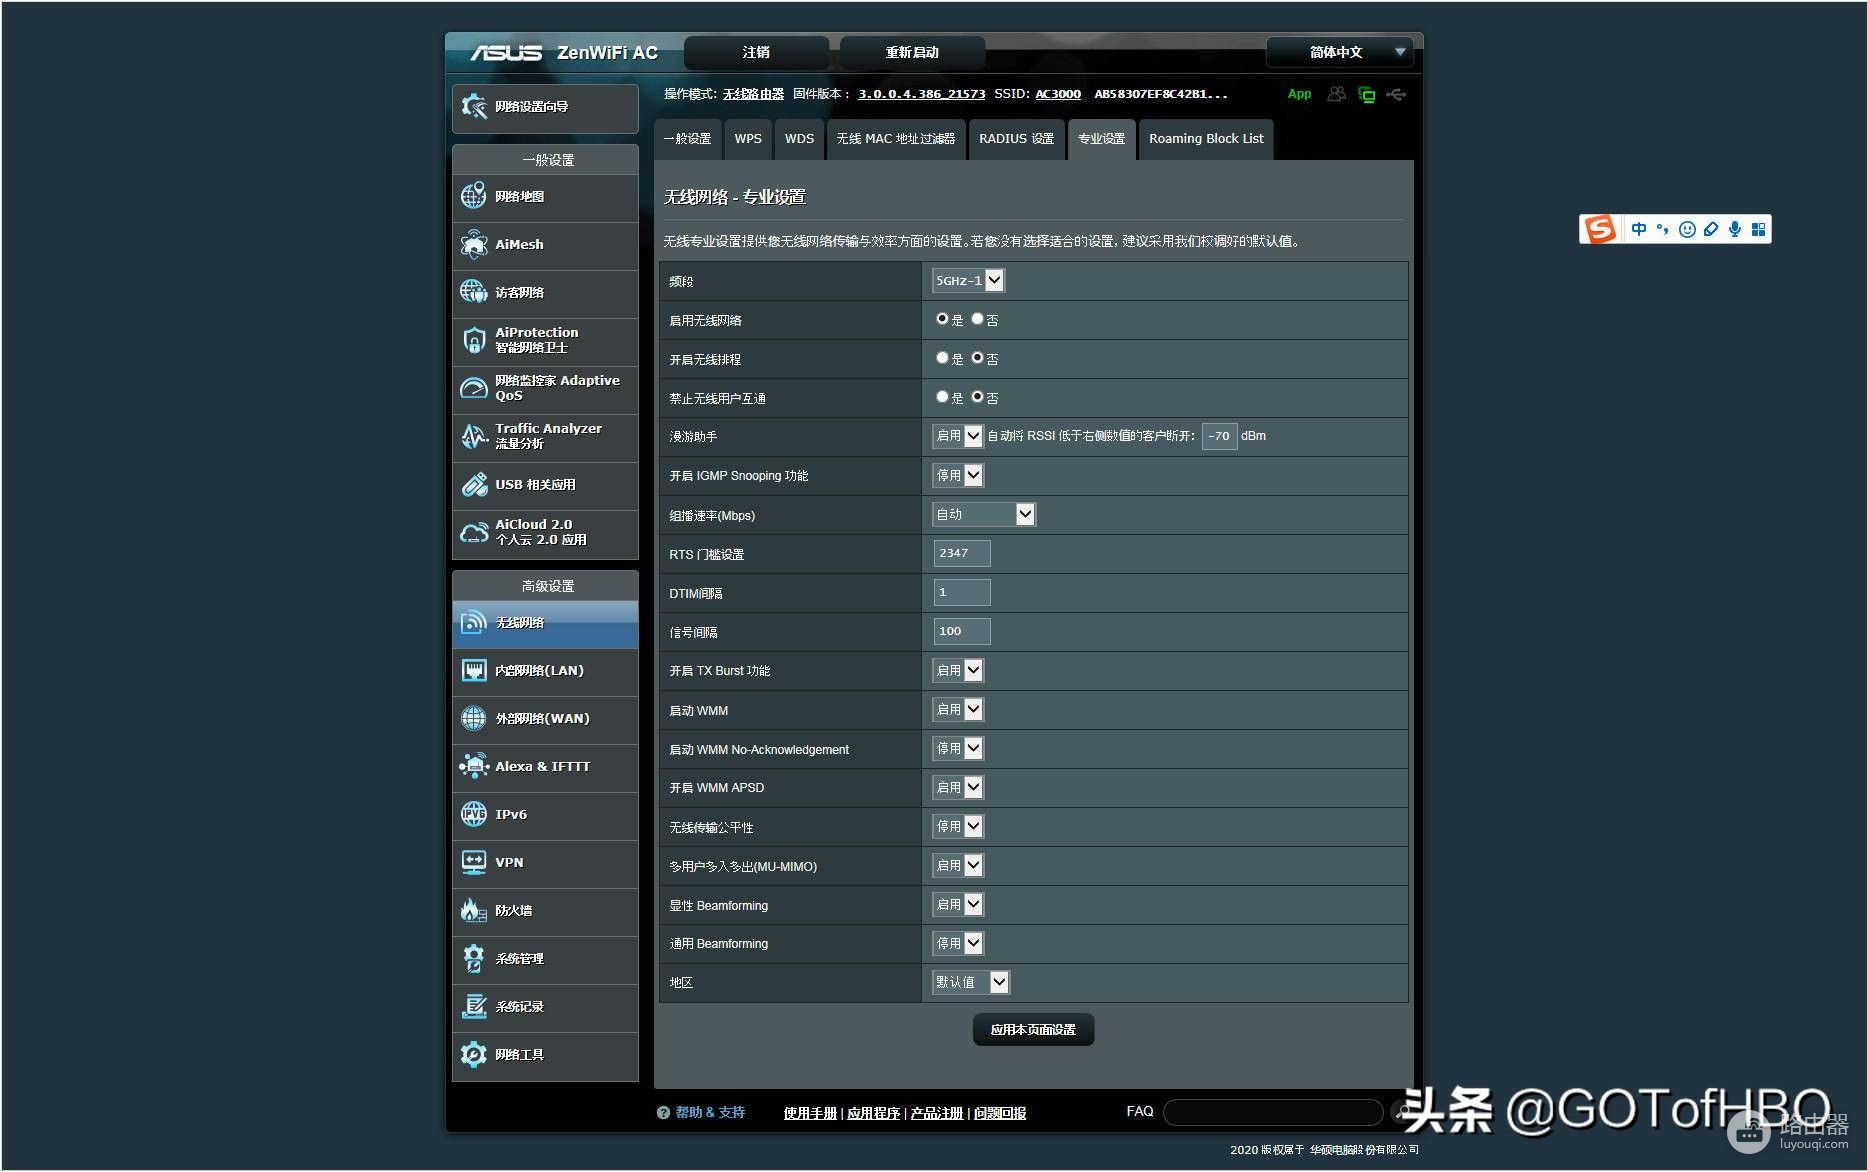Open USB 相关应用 icon
Viewport: 1867px width, 1172px height.
coord(474,485)
